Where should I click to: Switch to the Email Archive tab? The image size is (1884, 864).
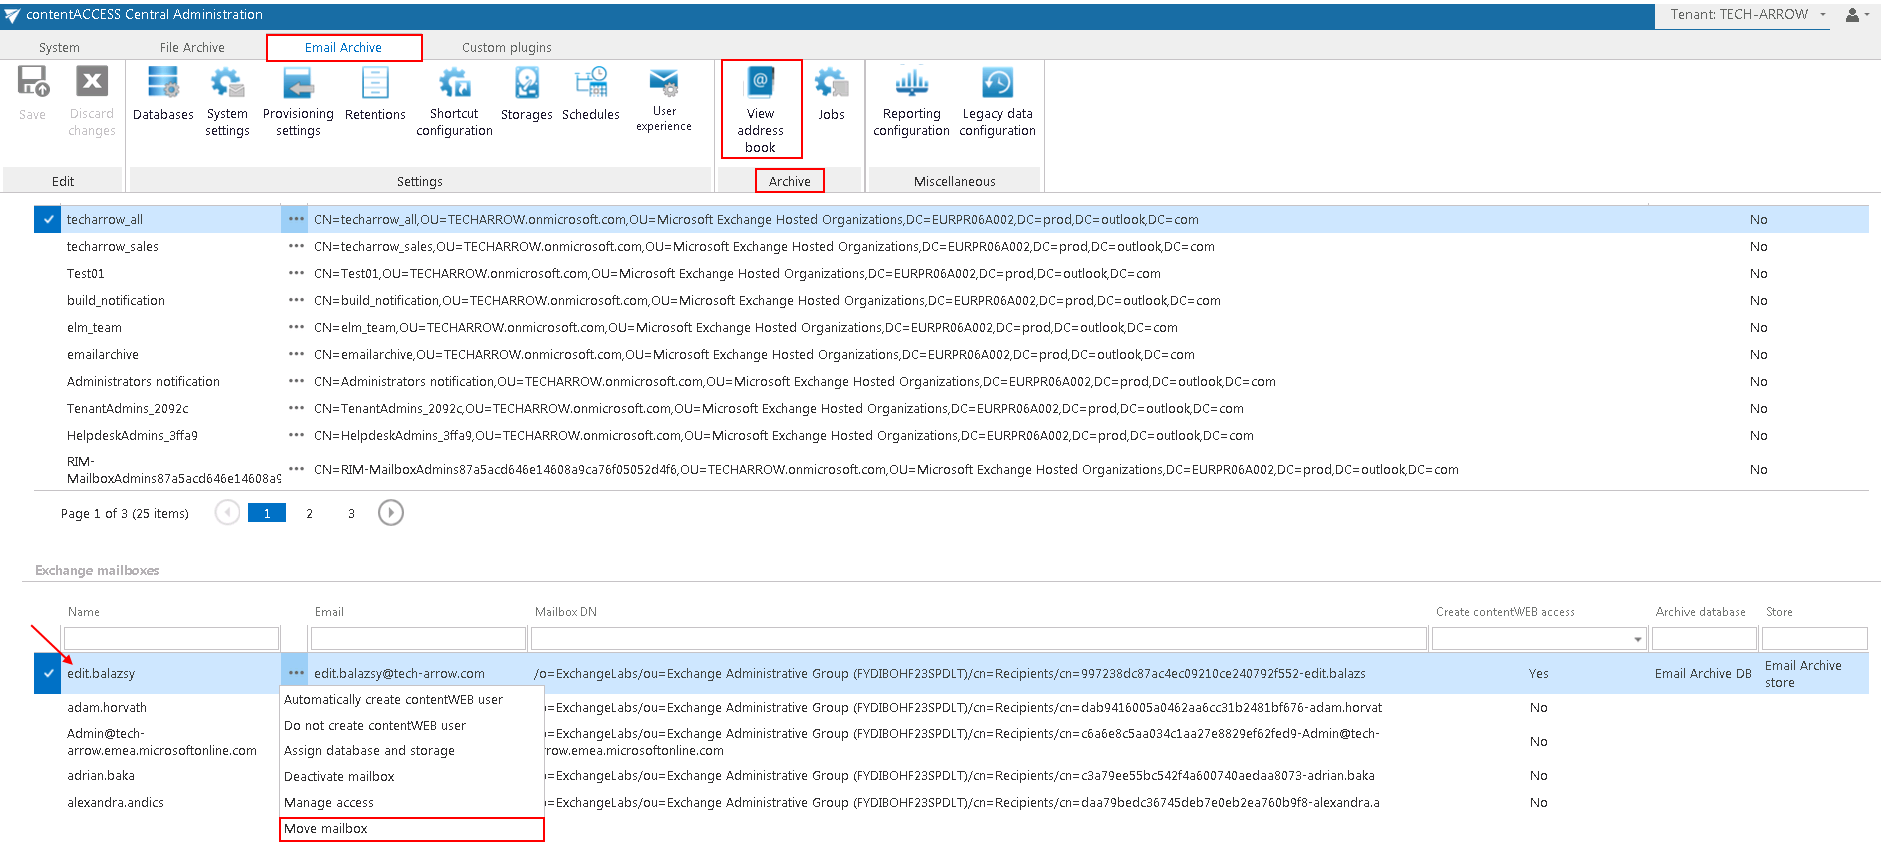coord(343,47)
